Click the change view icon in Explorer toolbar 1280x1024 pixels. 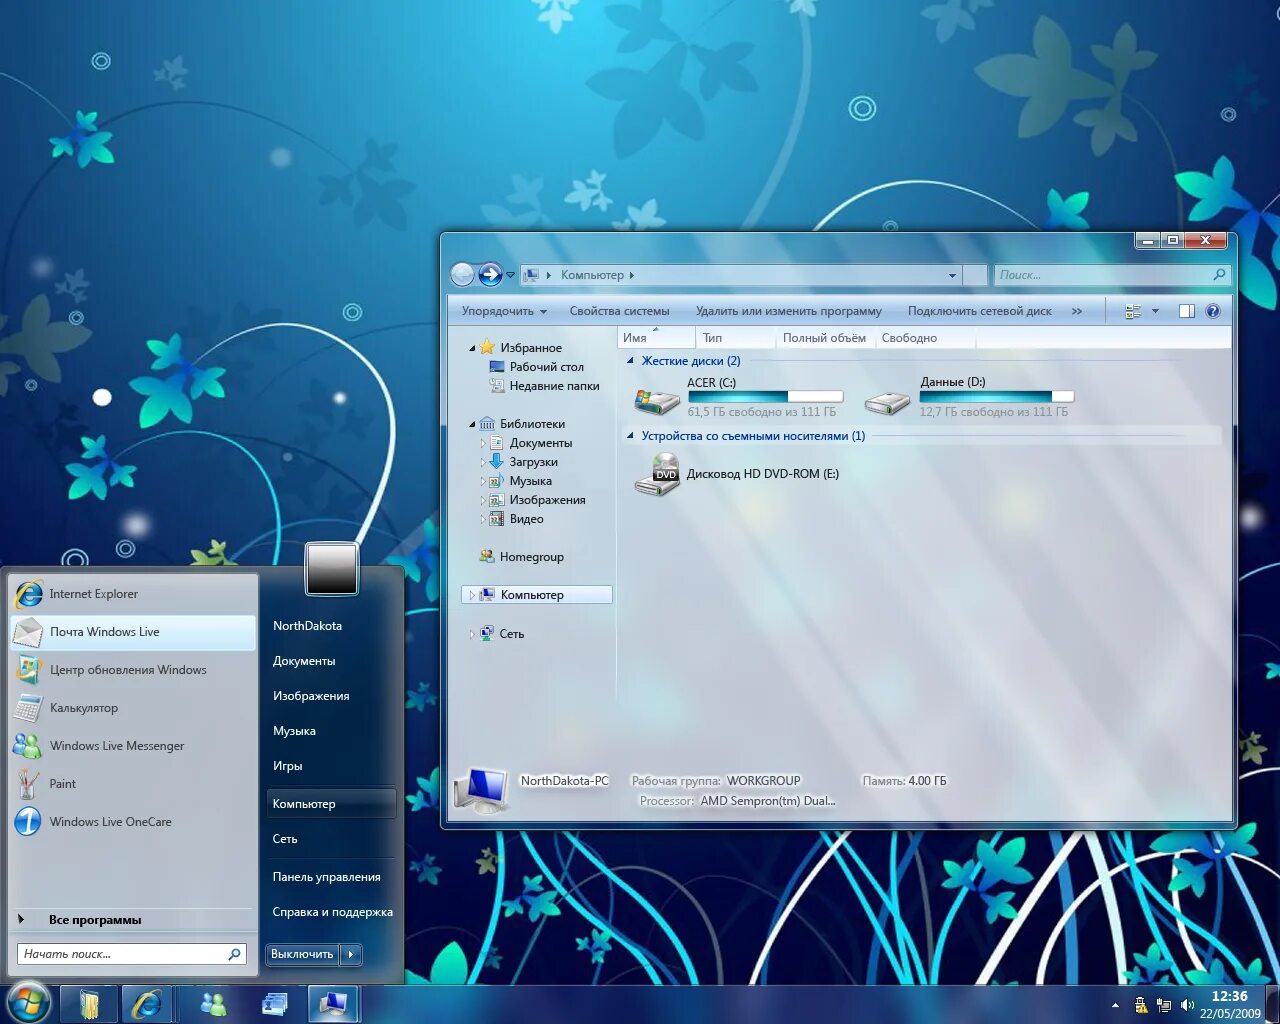pos(1133,311)
